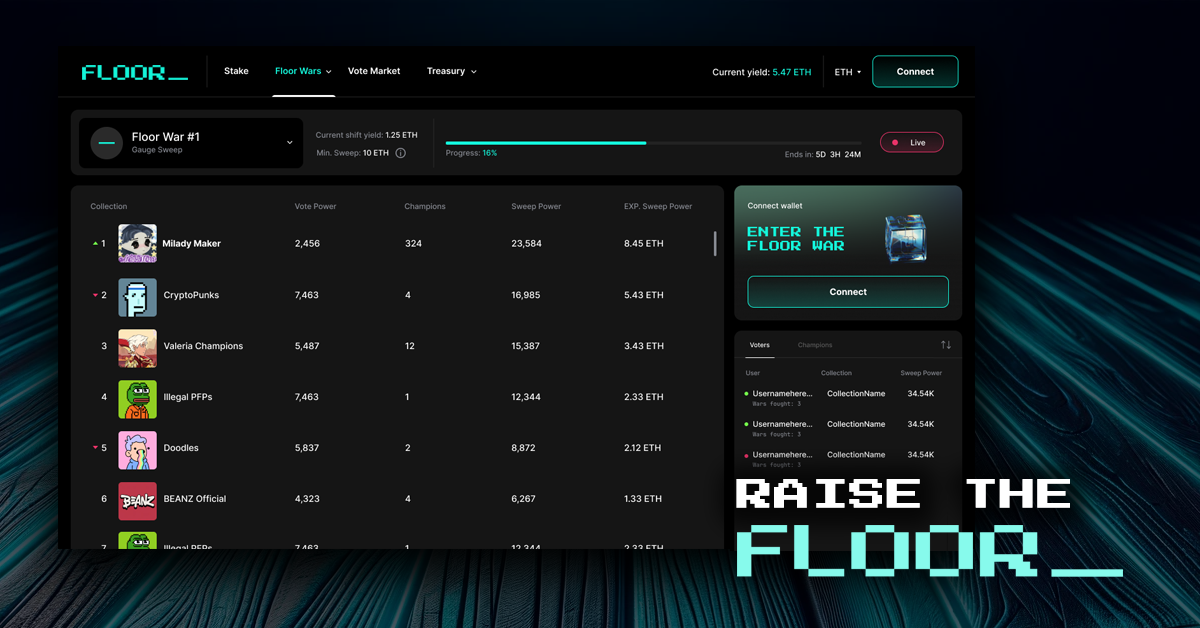Click the red status dot in voters list
Image resolution: width=1200 pixels, height=628 pixels.
pos(747,455)
